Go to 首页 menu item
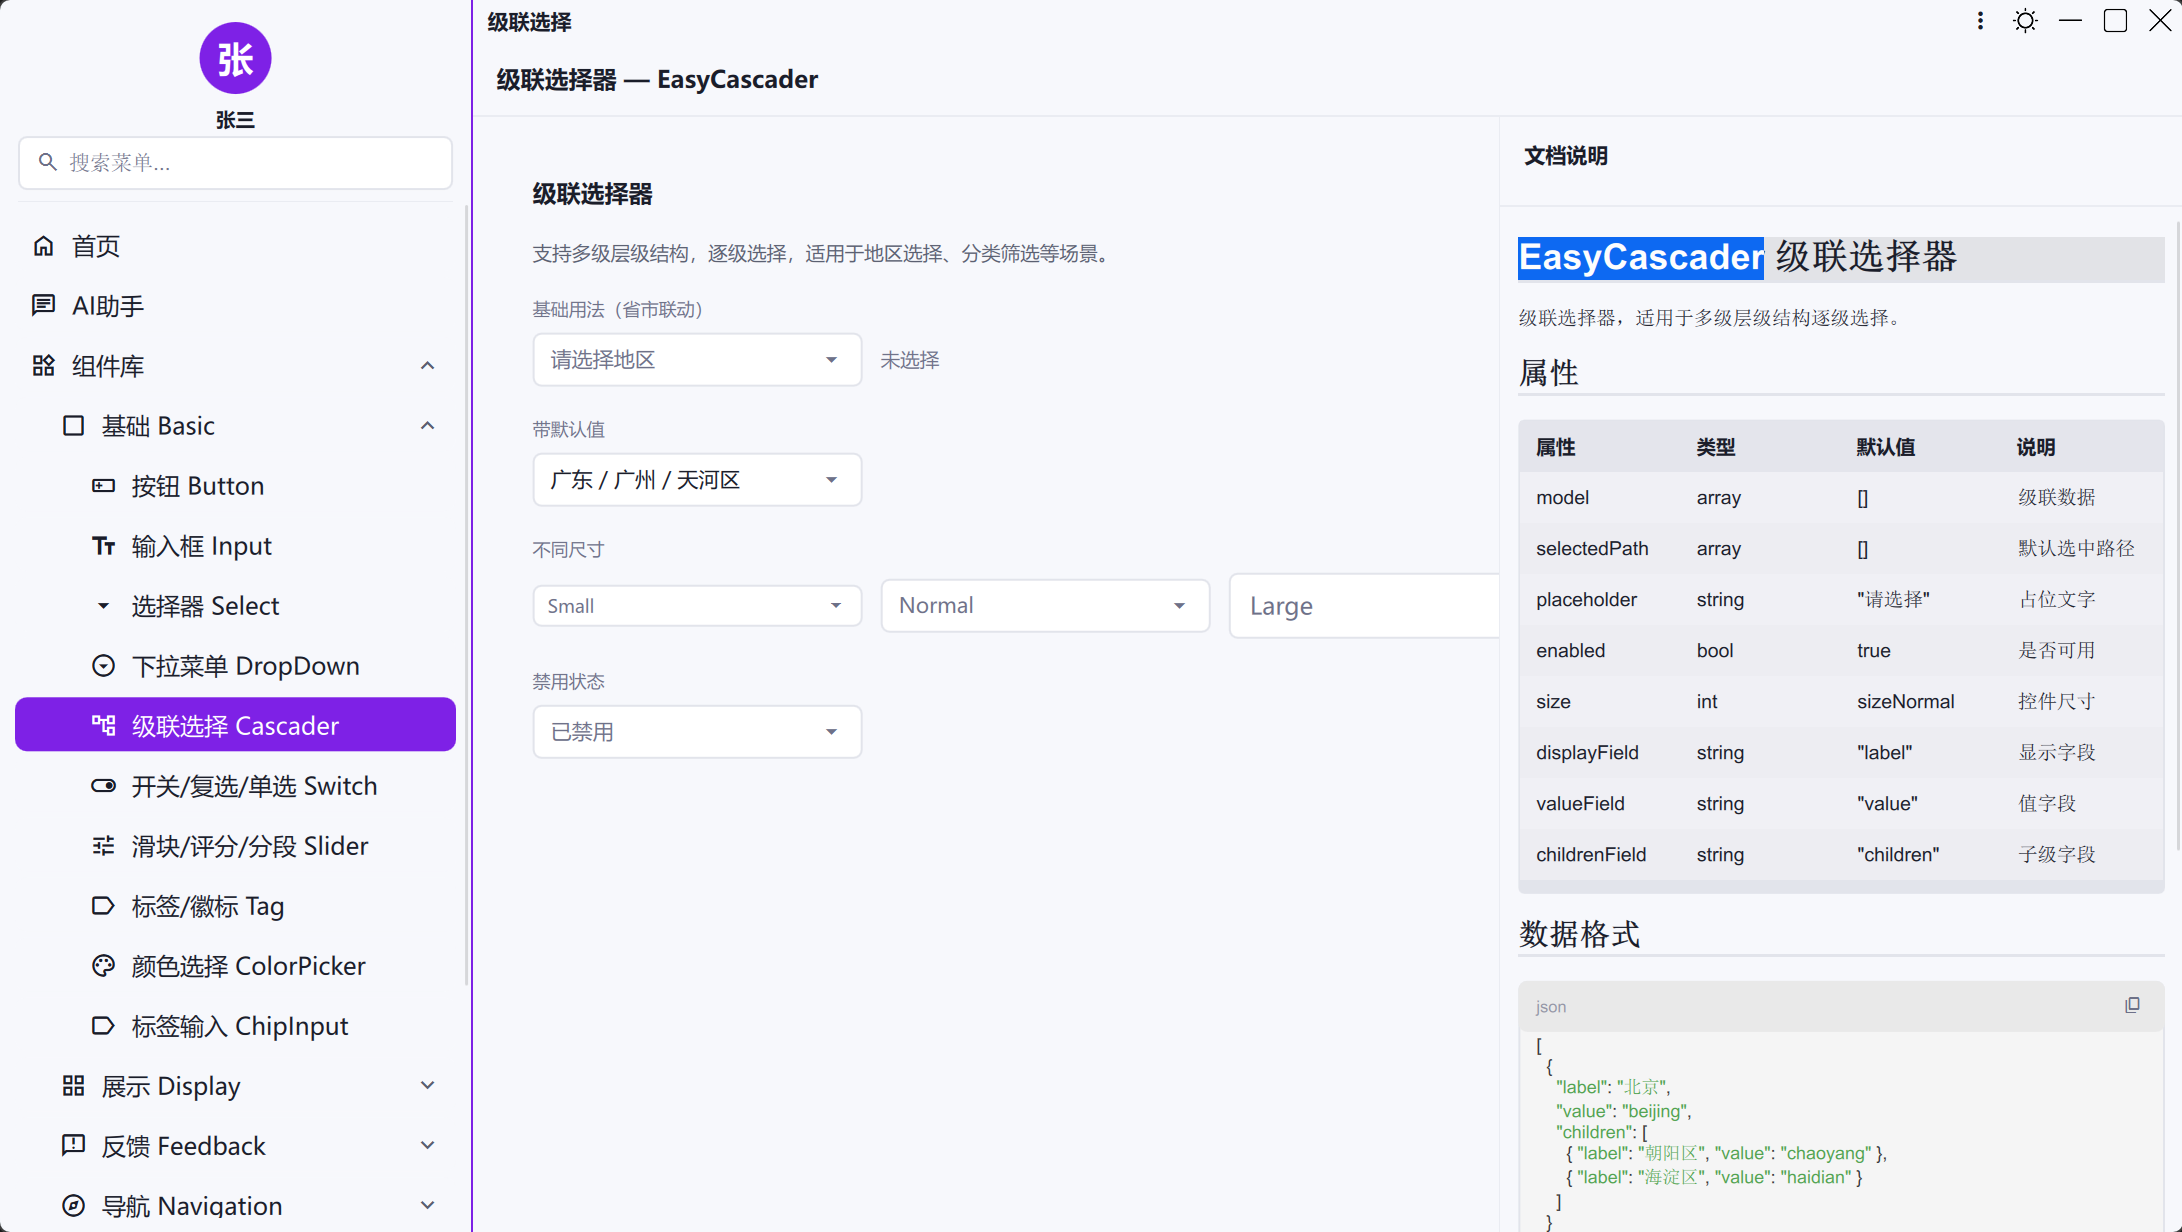Image resolution: width=2182 pixels, height=1232 pixels. [235, 246]
